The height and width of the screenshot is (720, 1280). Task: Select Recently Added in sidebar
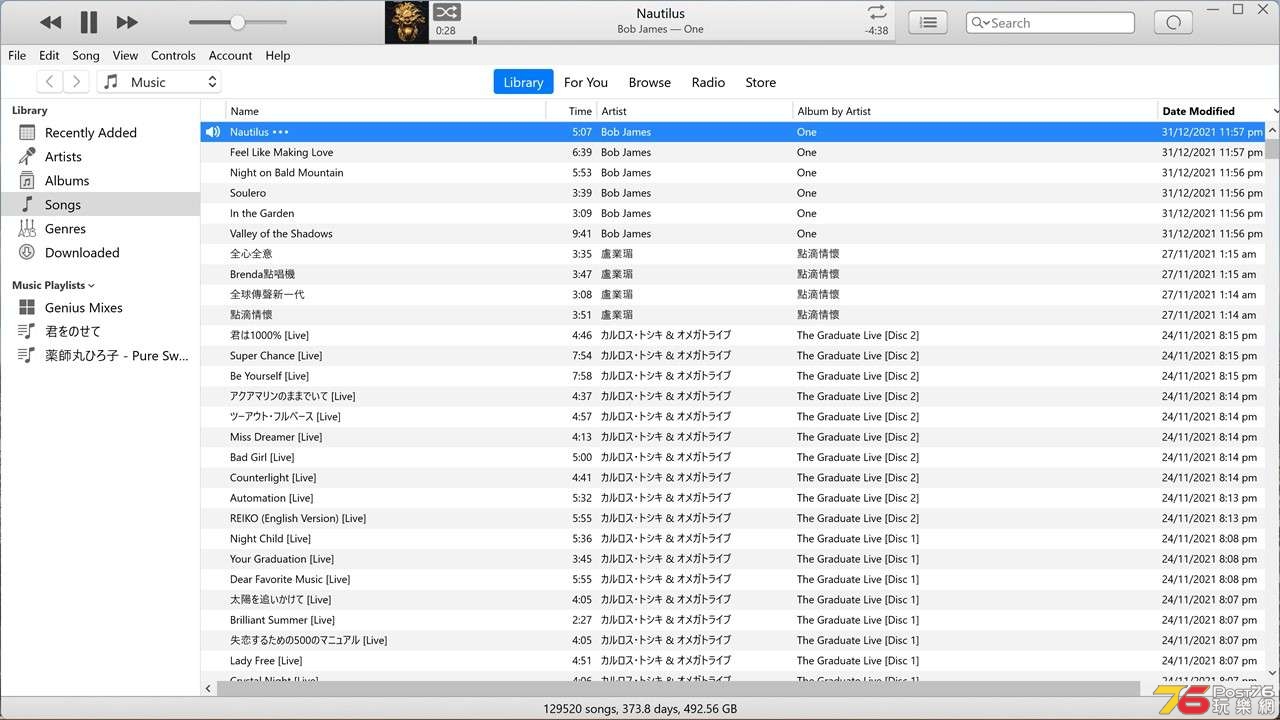click(100, 132)
